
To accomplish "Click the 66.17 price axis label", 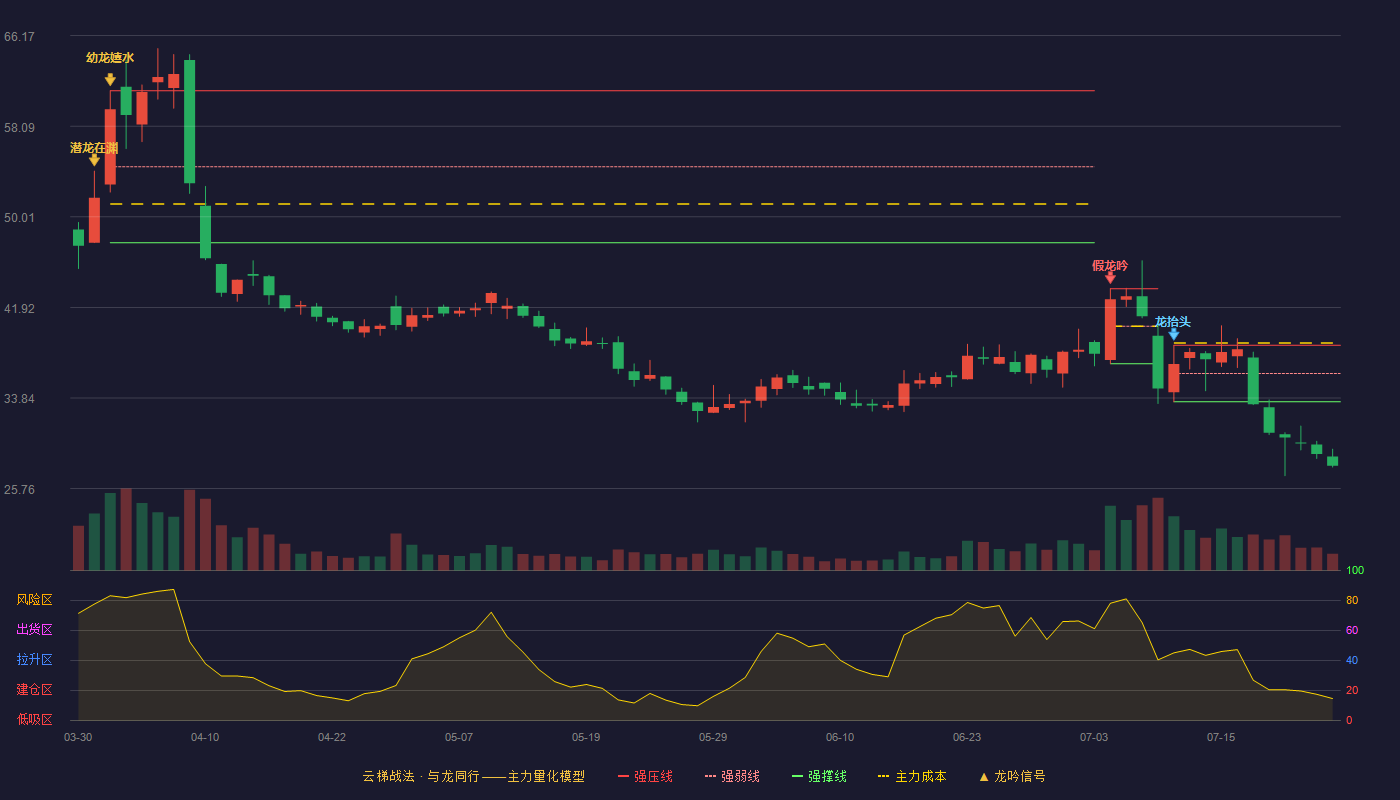I will 19,37.
